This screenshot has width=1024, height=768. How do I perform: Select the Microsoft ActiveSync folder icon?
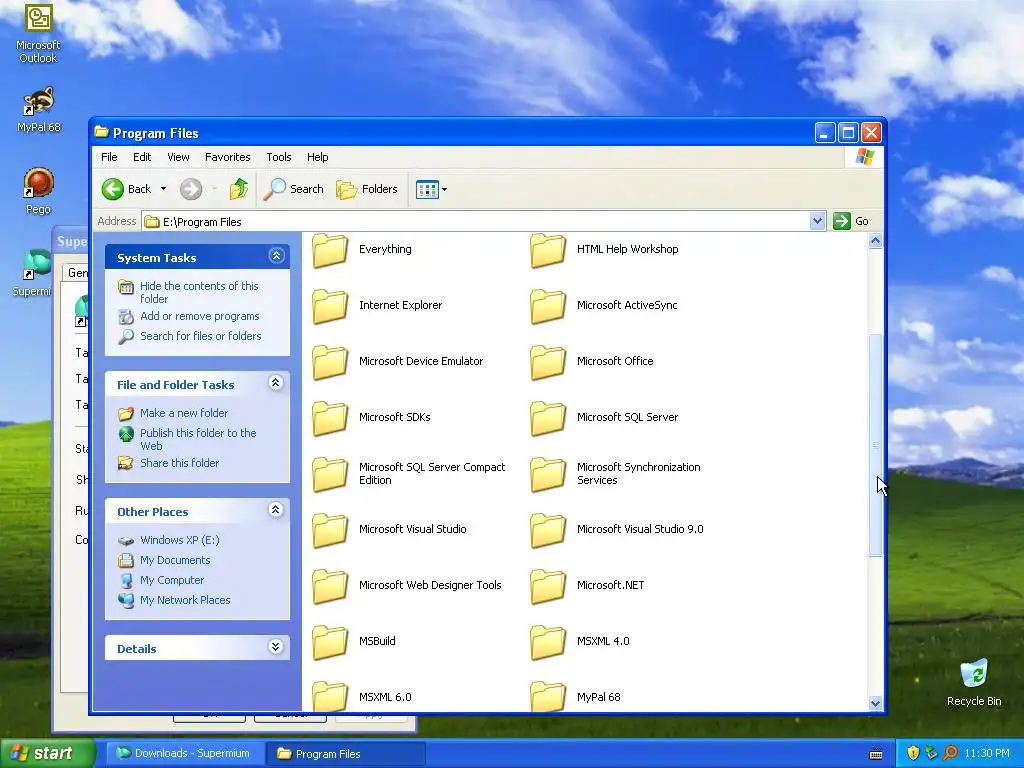coord(548,306)
